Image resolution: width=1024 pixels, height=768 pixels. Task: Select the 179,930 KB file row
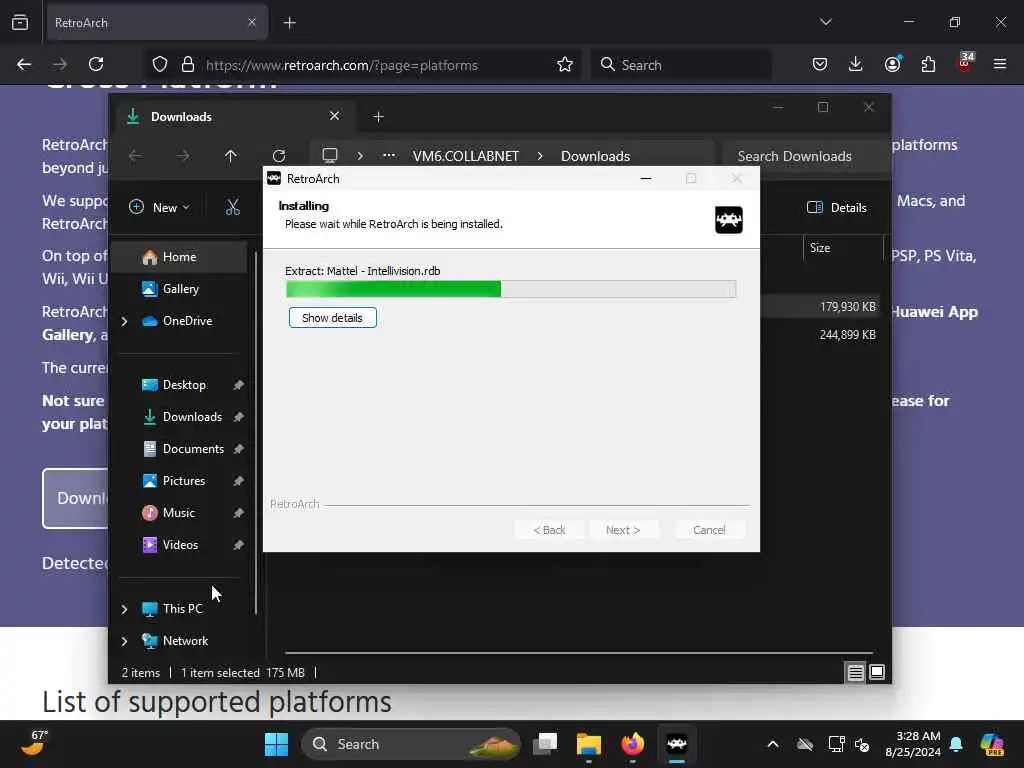click(824, 306)
